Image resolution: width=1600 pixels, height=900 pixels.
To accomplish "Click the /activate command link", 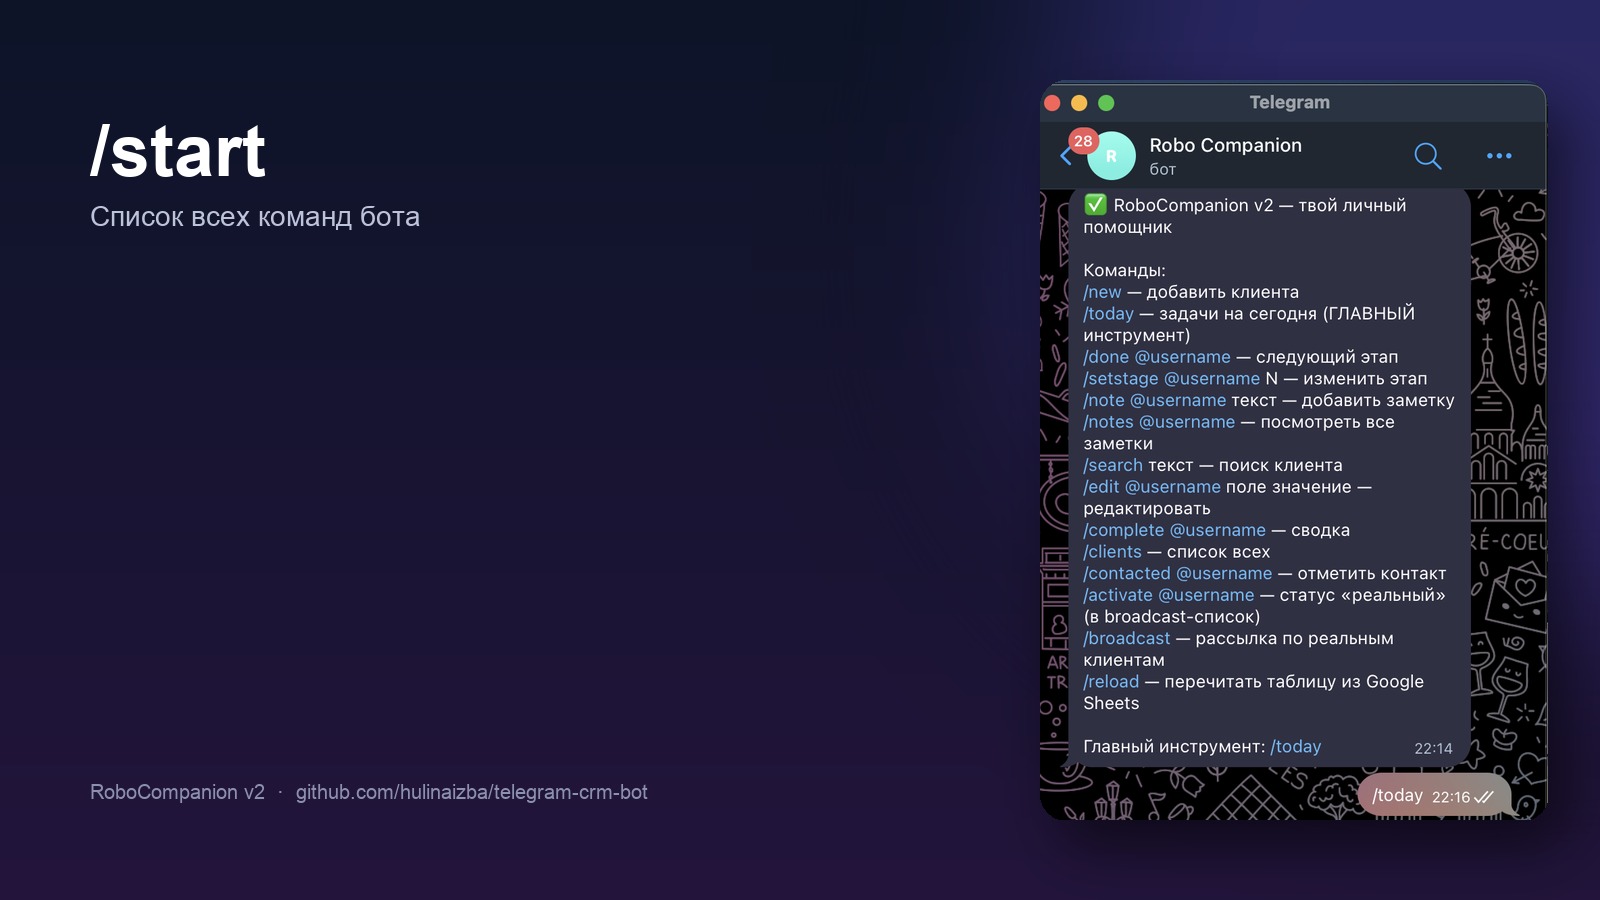I will pos(1118,595).
